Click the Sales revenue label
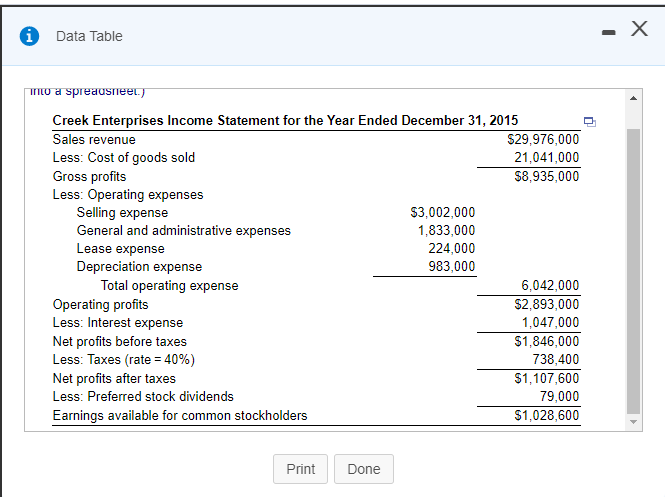Viewport: 665px width, 497px height. coord(94,140)
